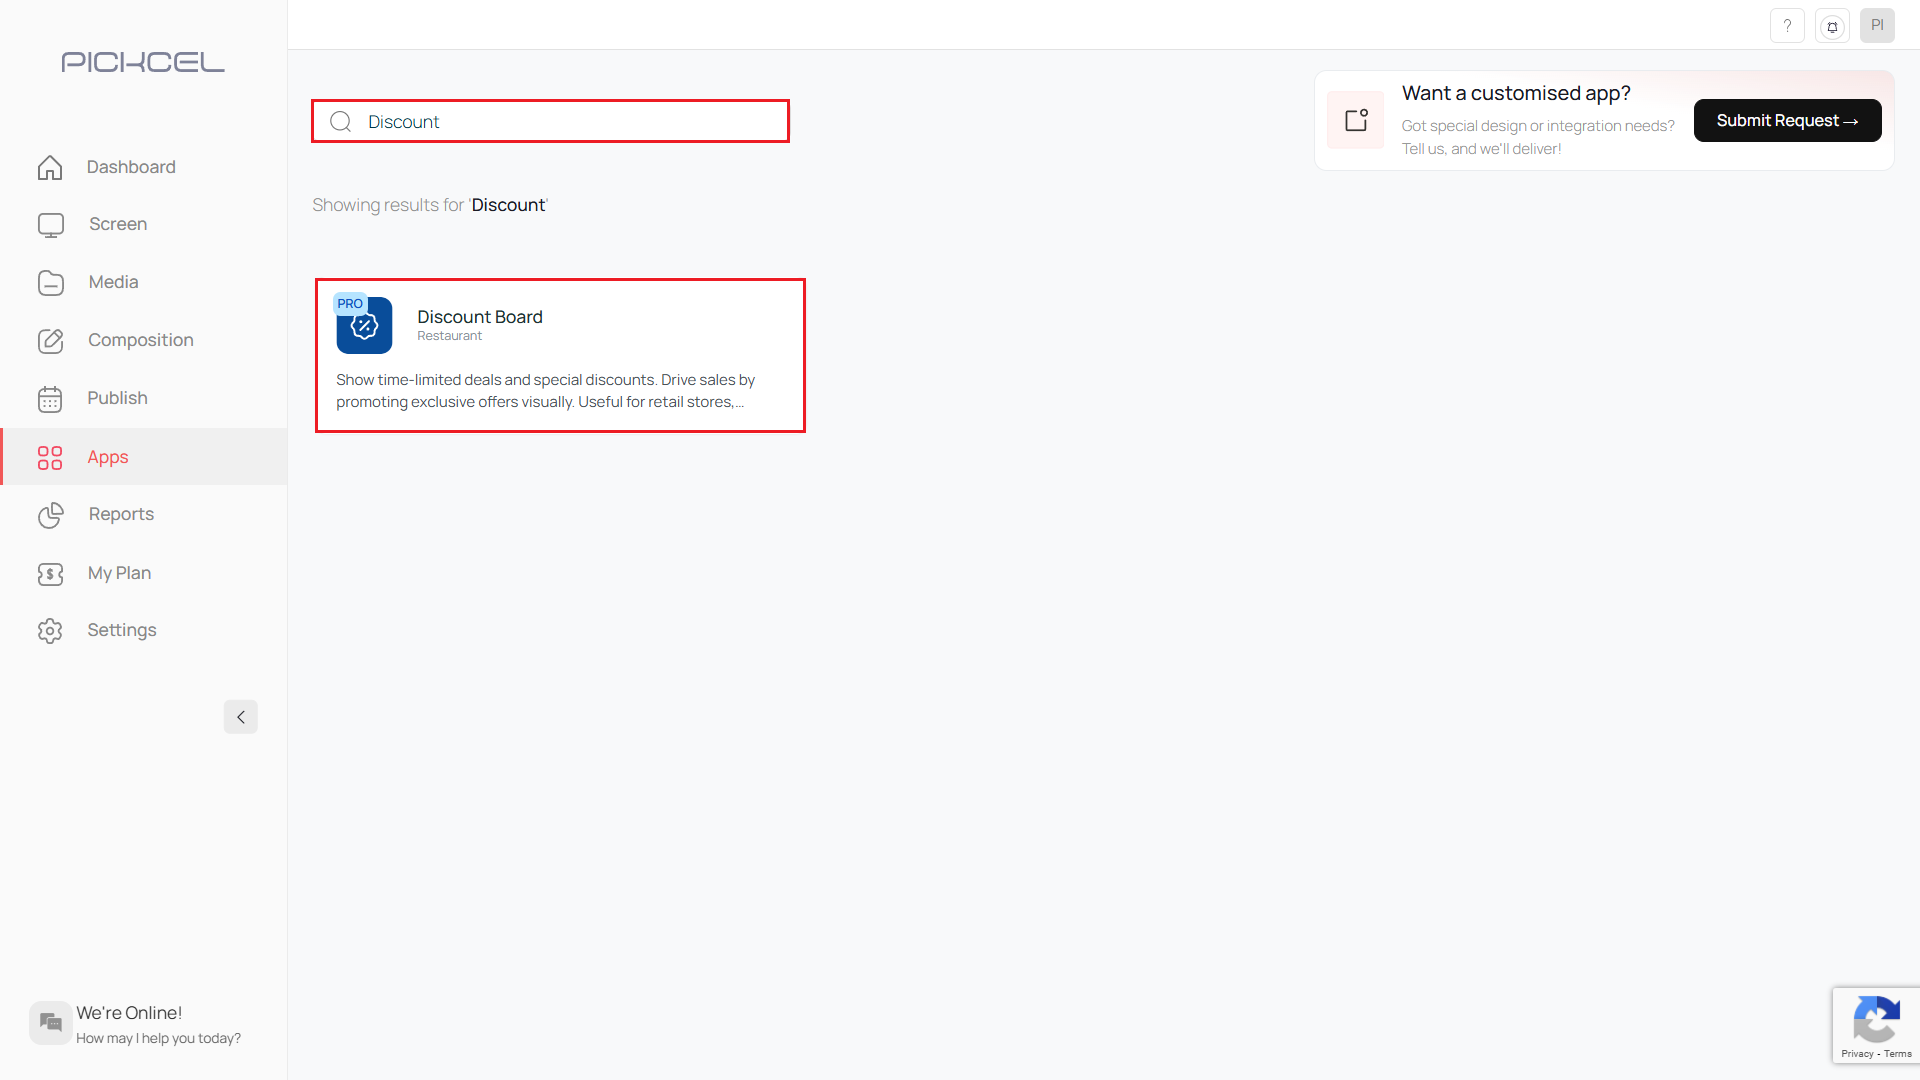The width and height of the screenshot is (1920, 1080).
Task: Click the Pickcel logo
Action: (x=143, y=62)
